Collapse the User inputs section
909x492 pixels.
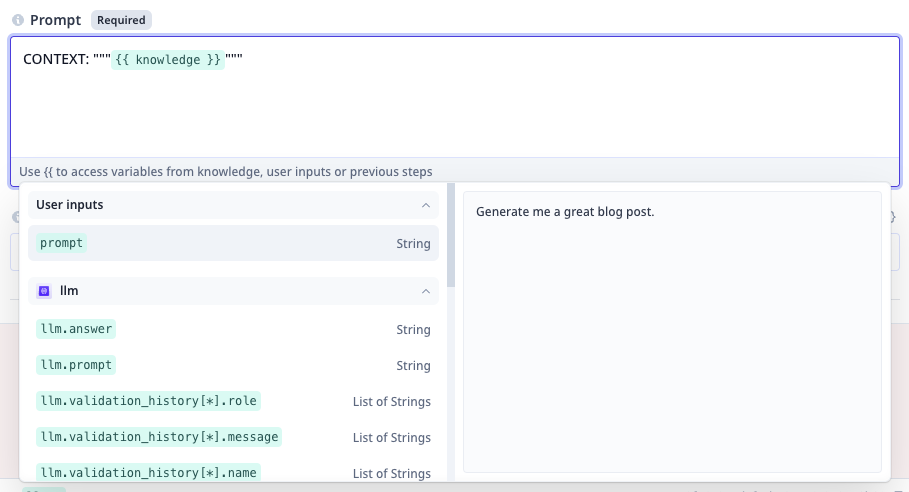click(x=426, y=205)
